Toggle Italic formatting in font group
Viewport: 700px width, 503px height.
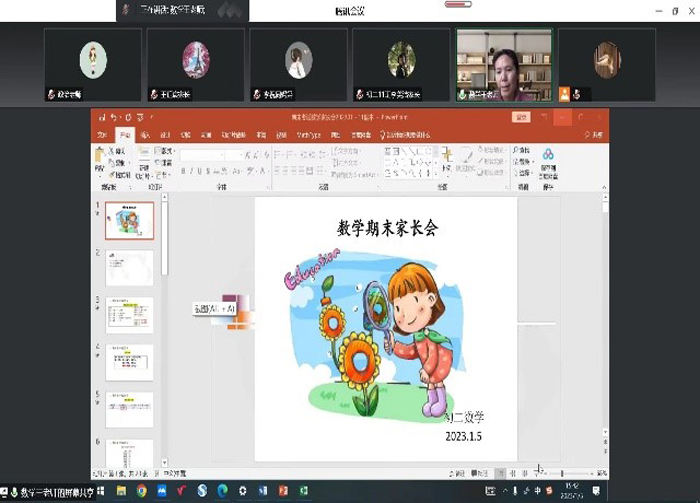point(192,171)
